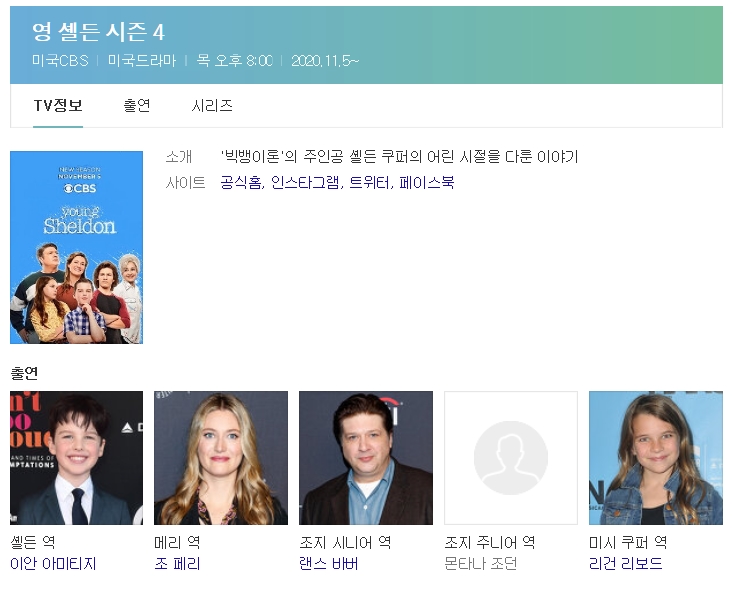Click the name 몬타나 조던

click(x=480, y=564)
